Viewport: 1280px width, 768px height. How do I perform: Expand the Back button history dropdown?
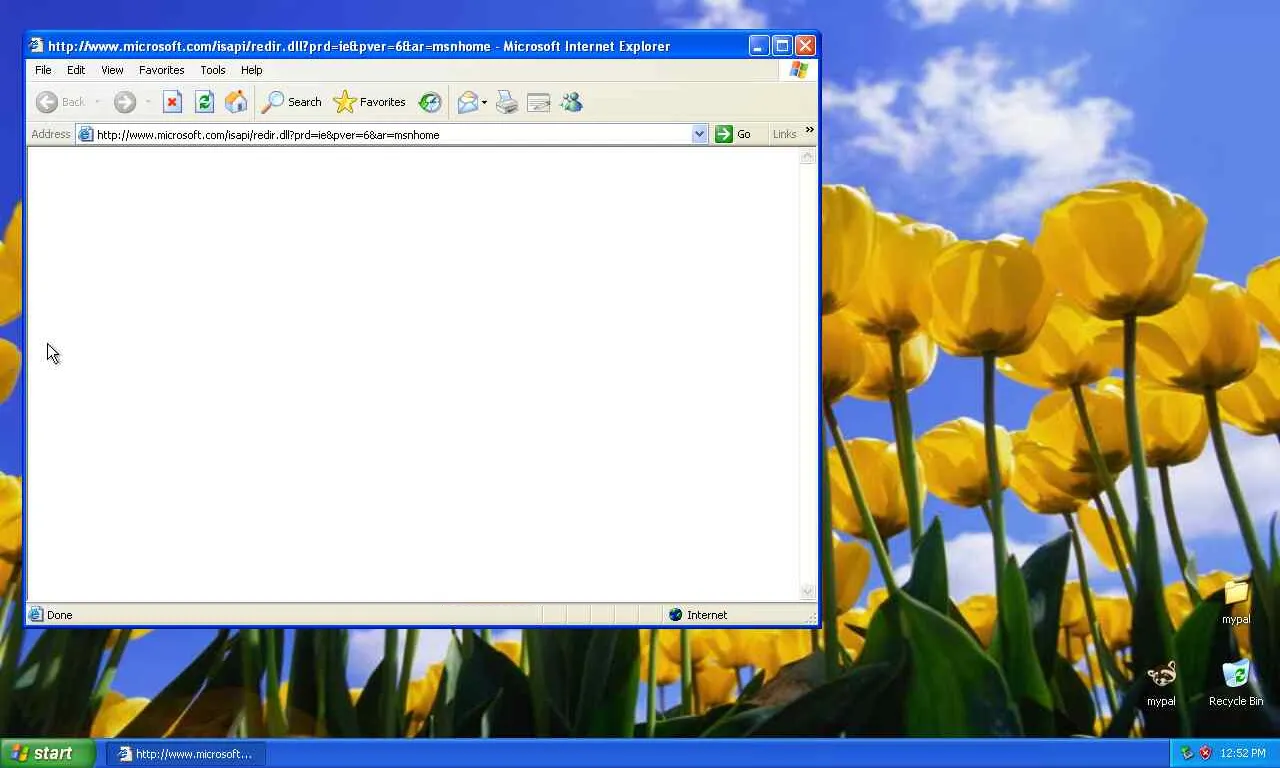97,102
